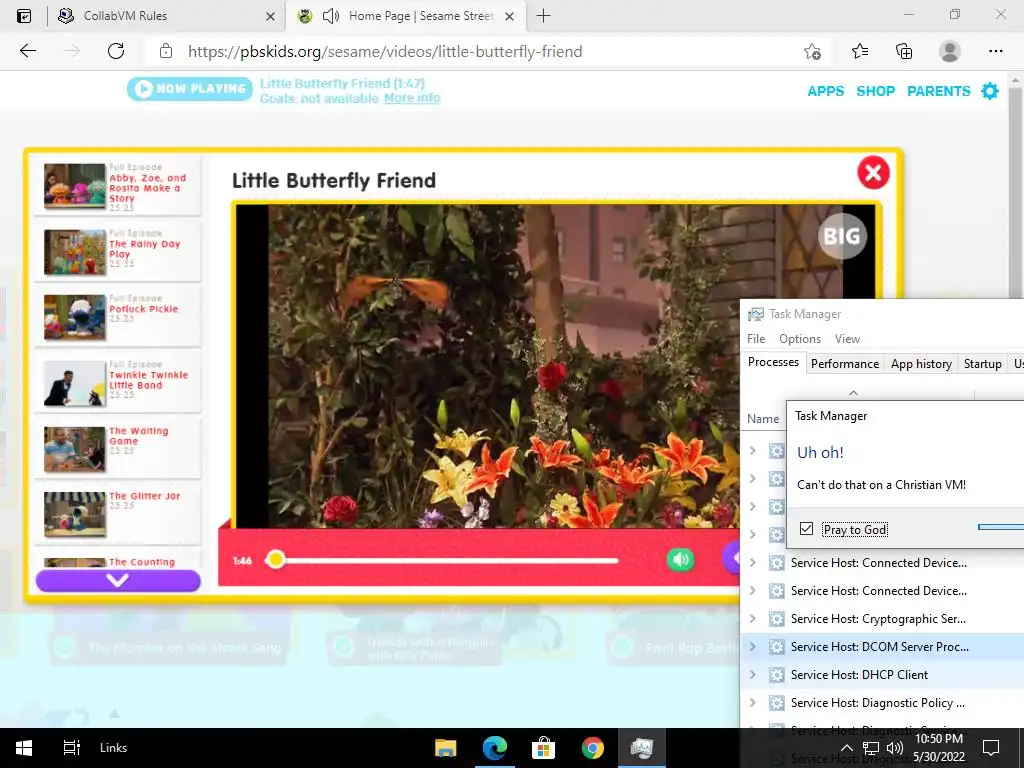
Task: Select The Rainy Day Play episode
Action: pos(118,252)
